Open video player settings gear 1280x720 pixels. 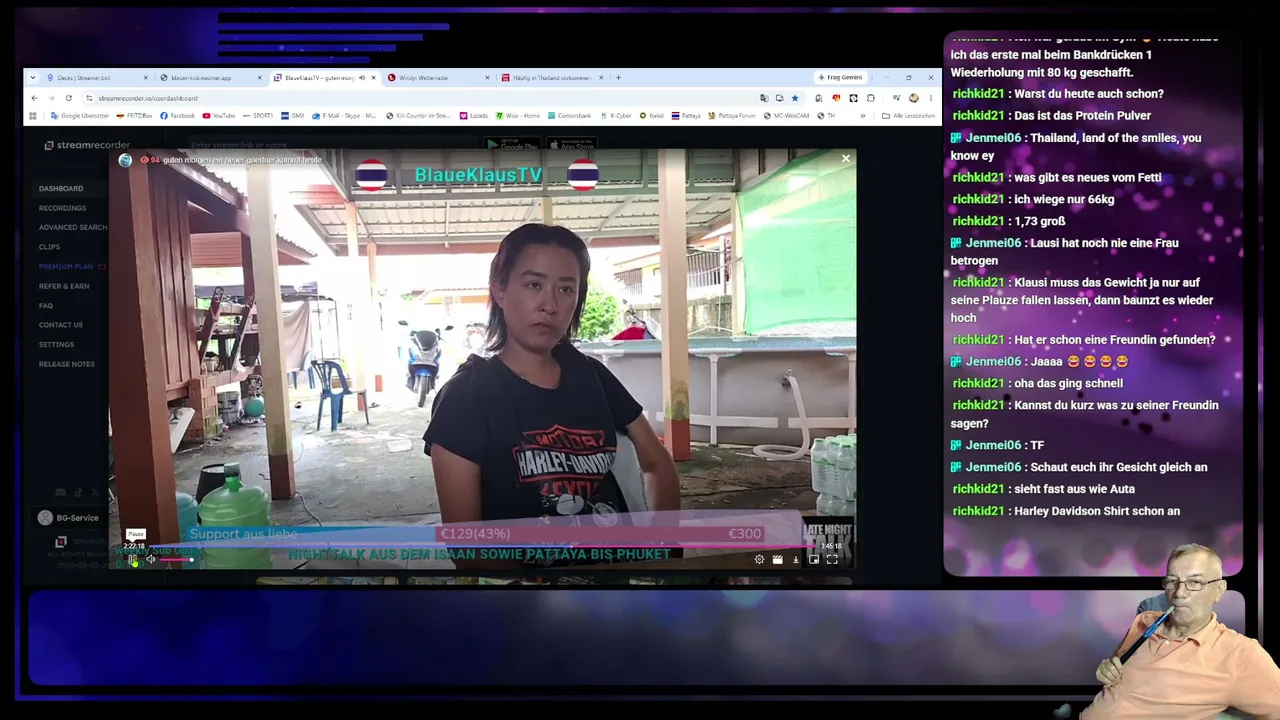[x=759, y=559]
